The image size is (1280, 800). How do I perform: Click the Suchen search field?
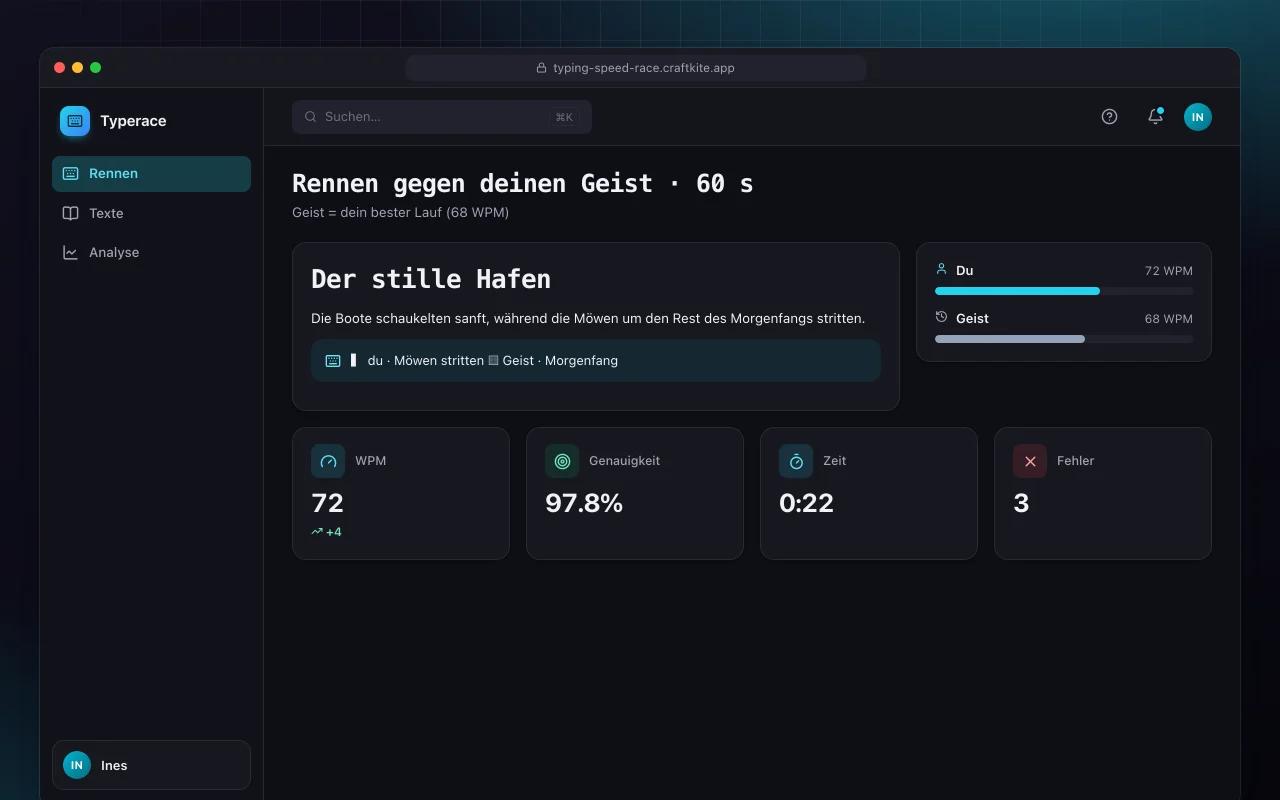click(442, 117)
